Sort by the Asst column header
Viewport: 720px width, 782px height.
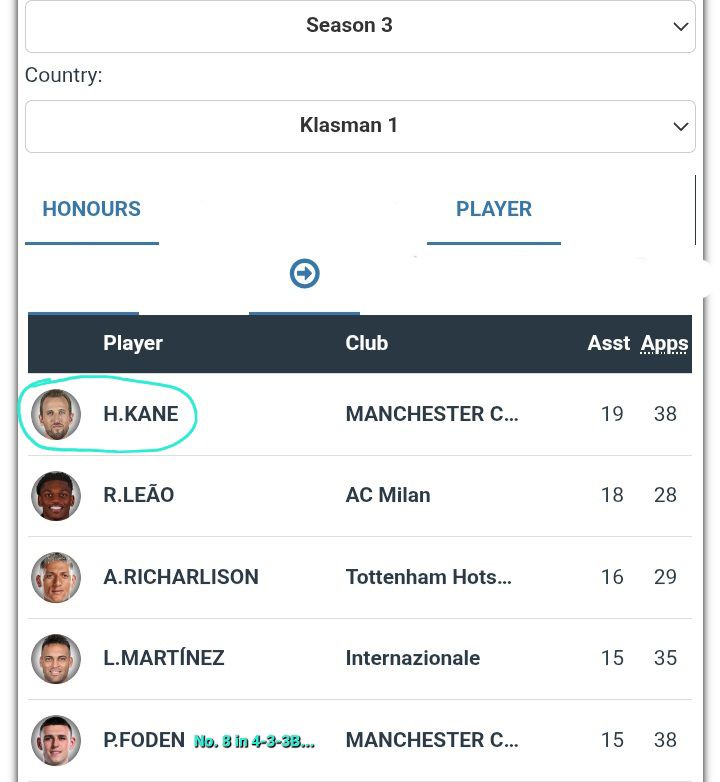tap(608, 343)
